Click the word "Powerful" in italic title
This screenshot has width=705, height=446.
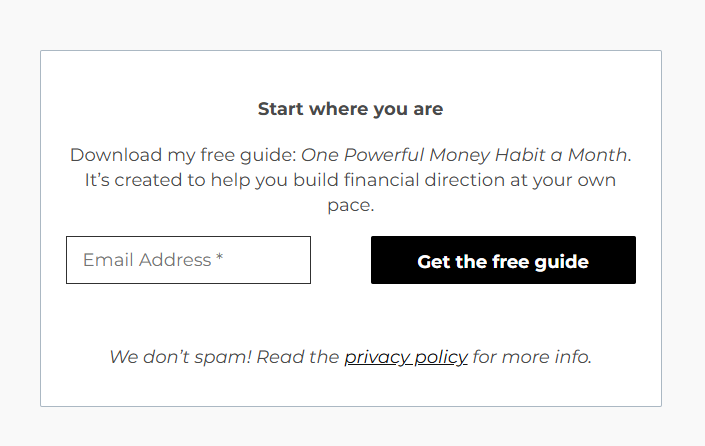384,155
